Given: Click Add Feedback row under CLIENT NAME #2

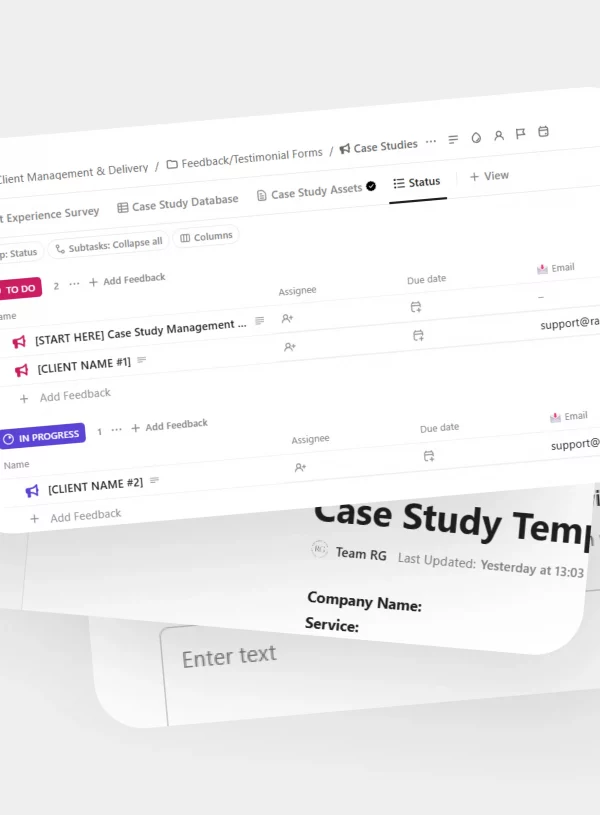Looking at the screenshot, I should (x=76, y=516).
